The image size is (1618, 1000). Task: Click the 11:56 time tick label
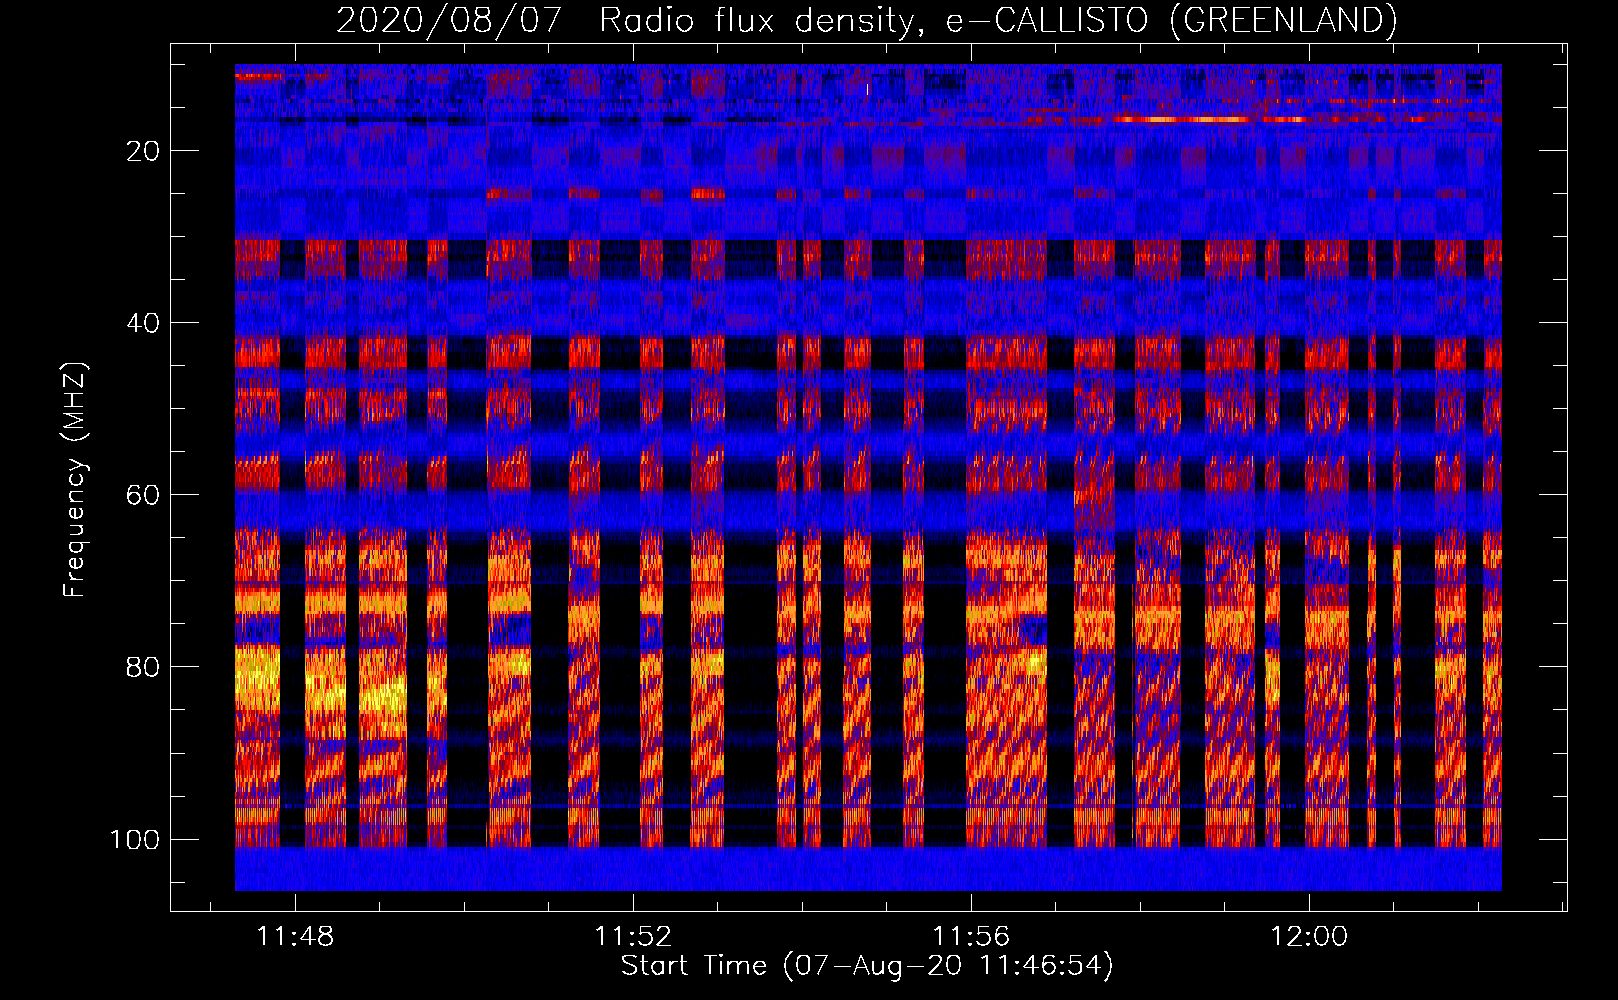point(971,937)
